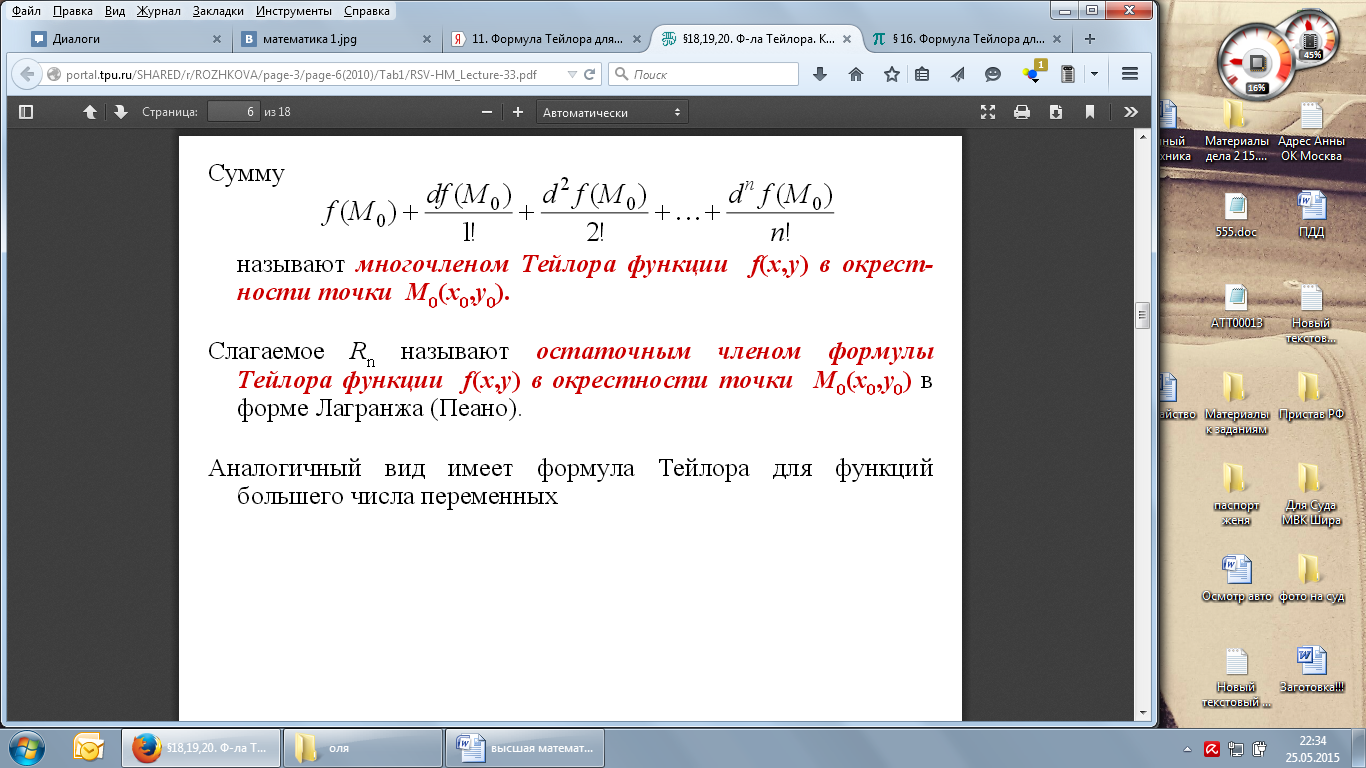Select the паспорт женя folder

(1237, 494)
